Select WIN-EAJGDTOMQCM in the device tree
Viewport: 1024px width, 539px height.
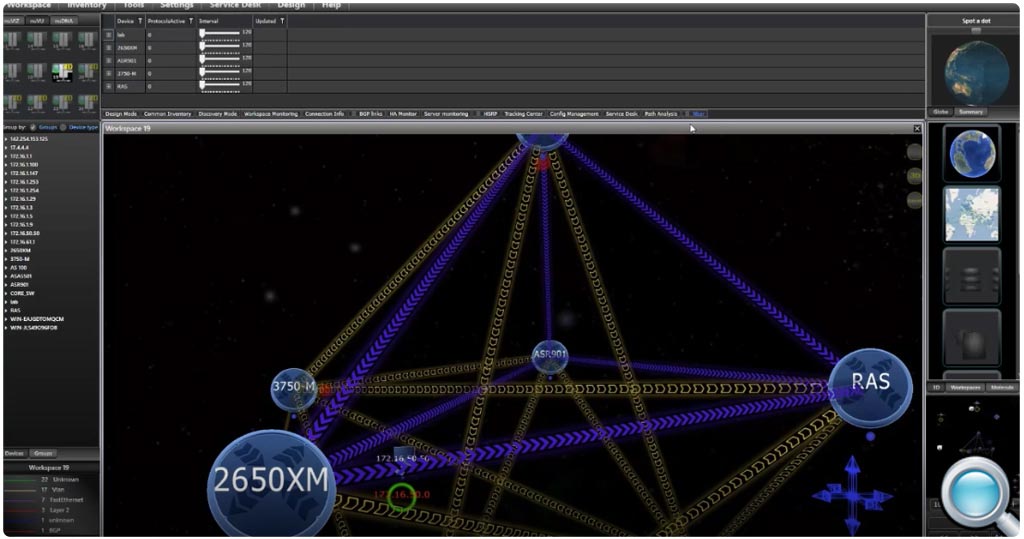[37, 319]
